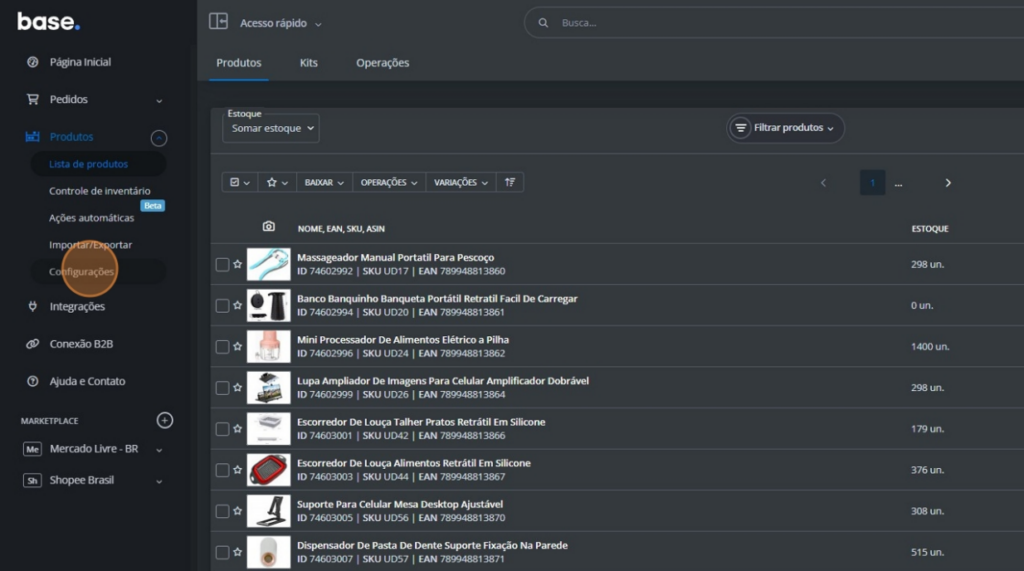Check the box for Mini Processador De Alimentos

pos(222,347)
